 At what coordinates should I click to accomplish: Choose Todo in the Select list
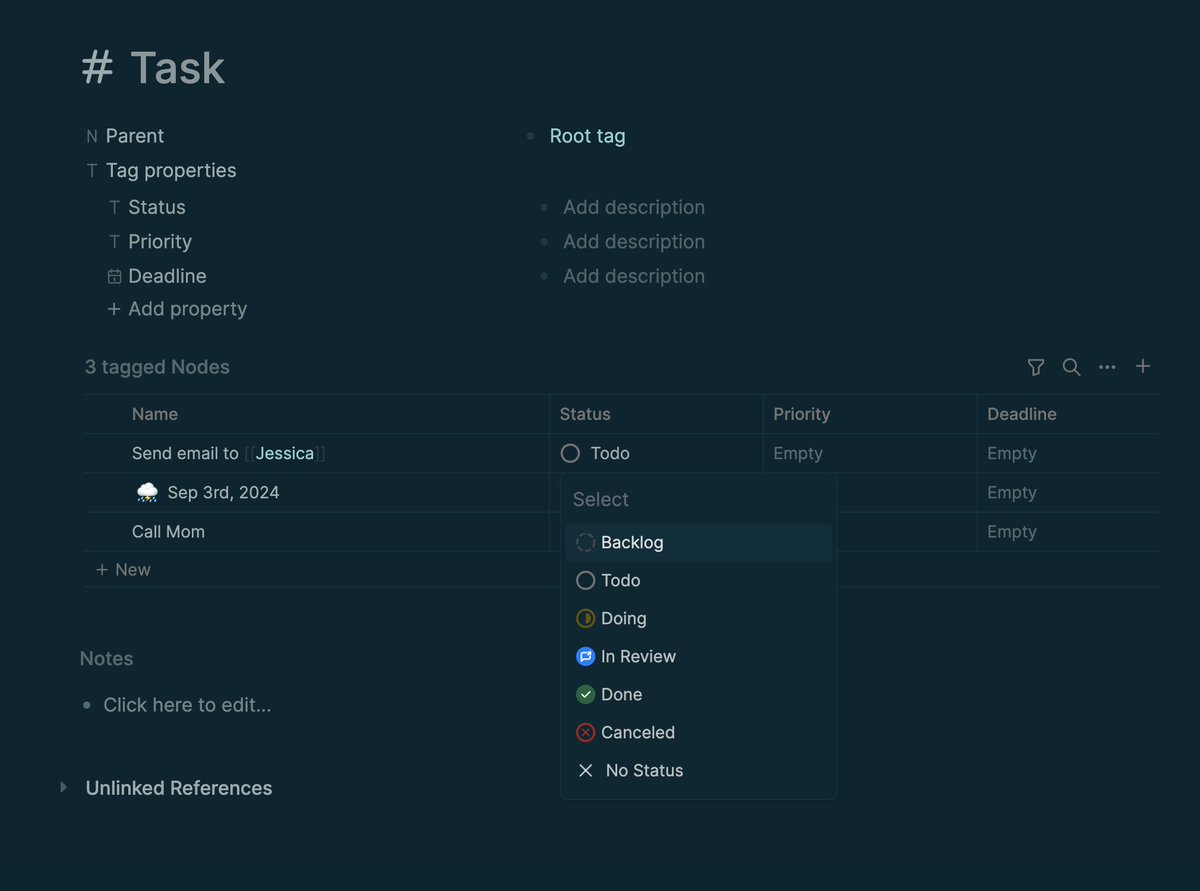(698, 580)
